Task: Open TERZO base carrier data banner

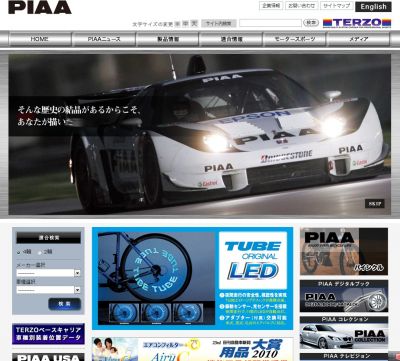Action: point(48,334)
